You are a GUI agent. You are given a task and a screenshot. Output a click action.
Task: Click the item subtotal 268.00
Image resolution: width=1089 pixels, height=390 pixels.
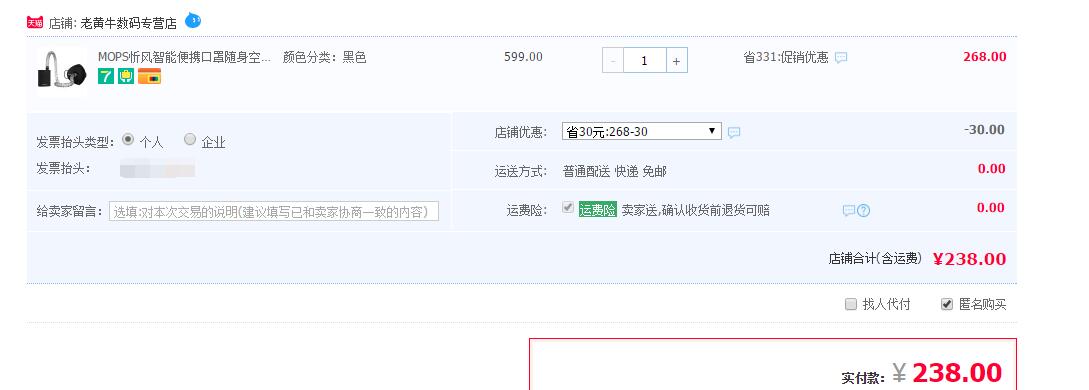click(985, 57)
